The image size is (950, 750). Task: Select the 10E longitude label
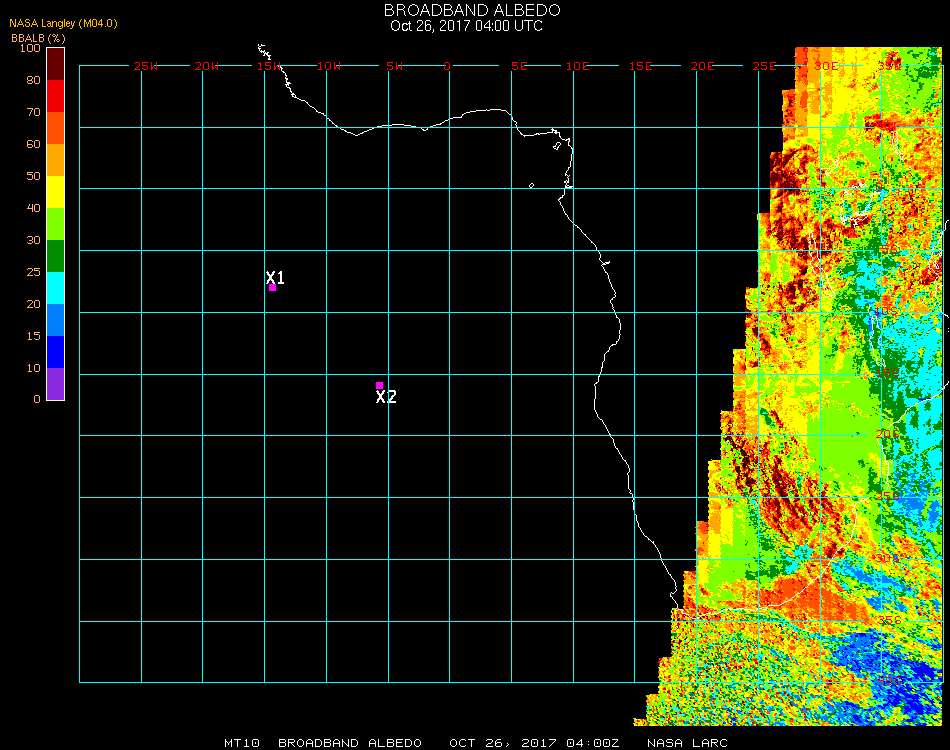(578, 66)
